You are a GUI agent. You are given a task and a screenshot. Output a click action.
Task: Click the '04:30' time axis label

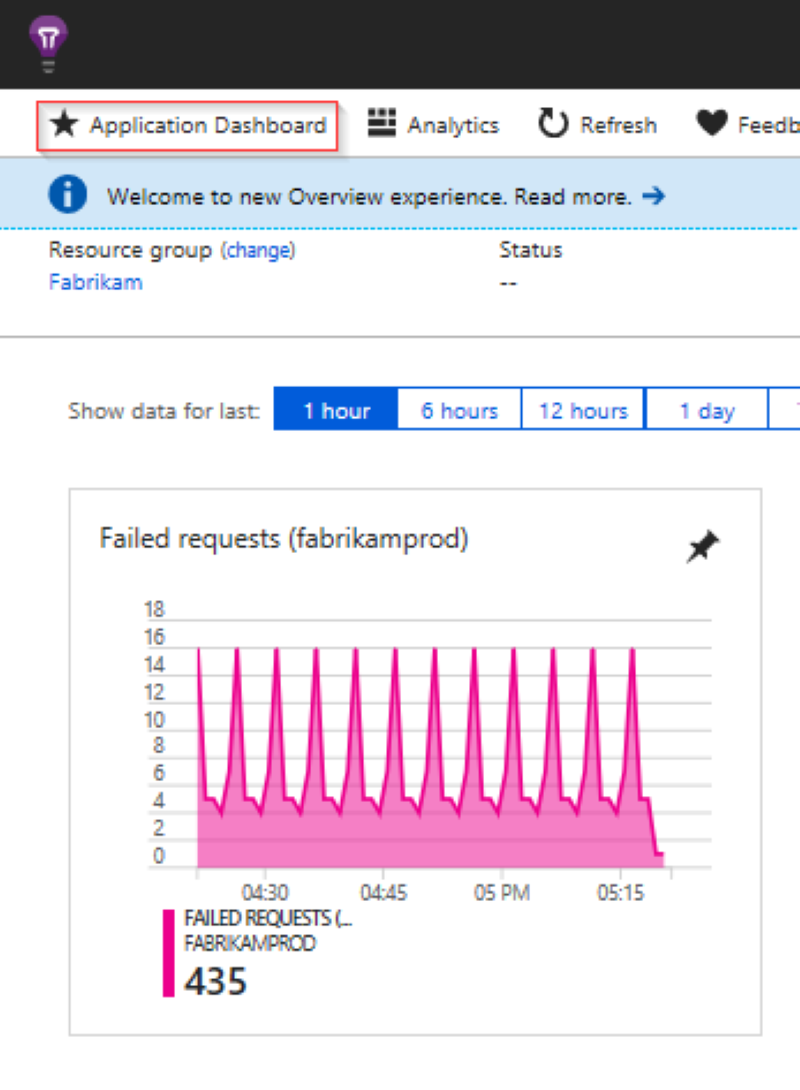(x=265, y=893)
